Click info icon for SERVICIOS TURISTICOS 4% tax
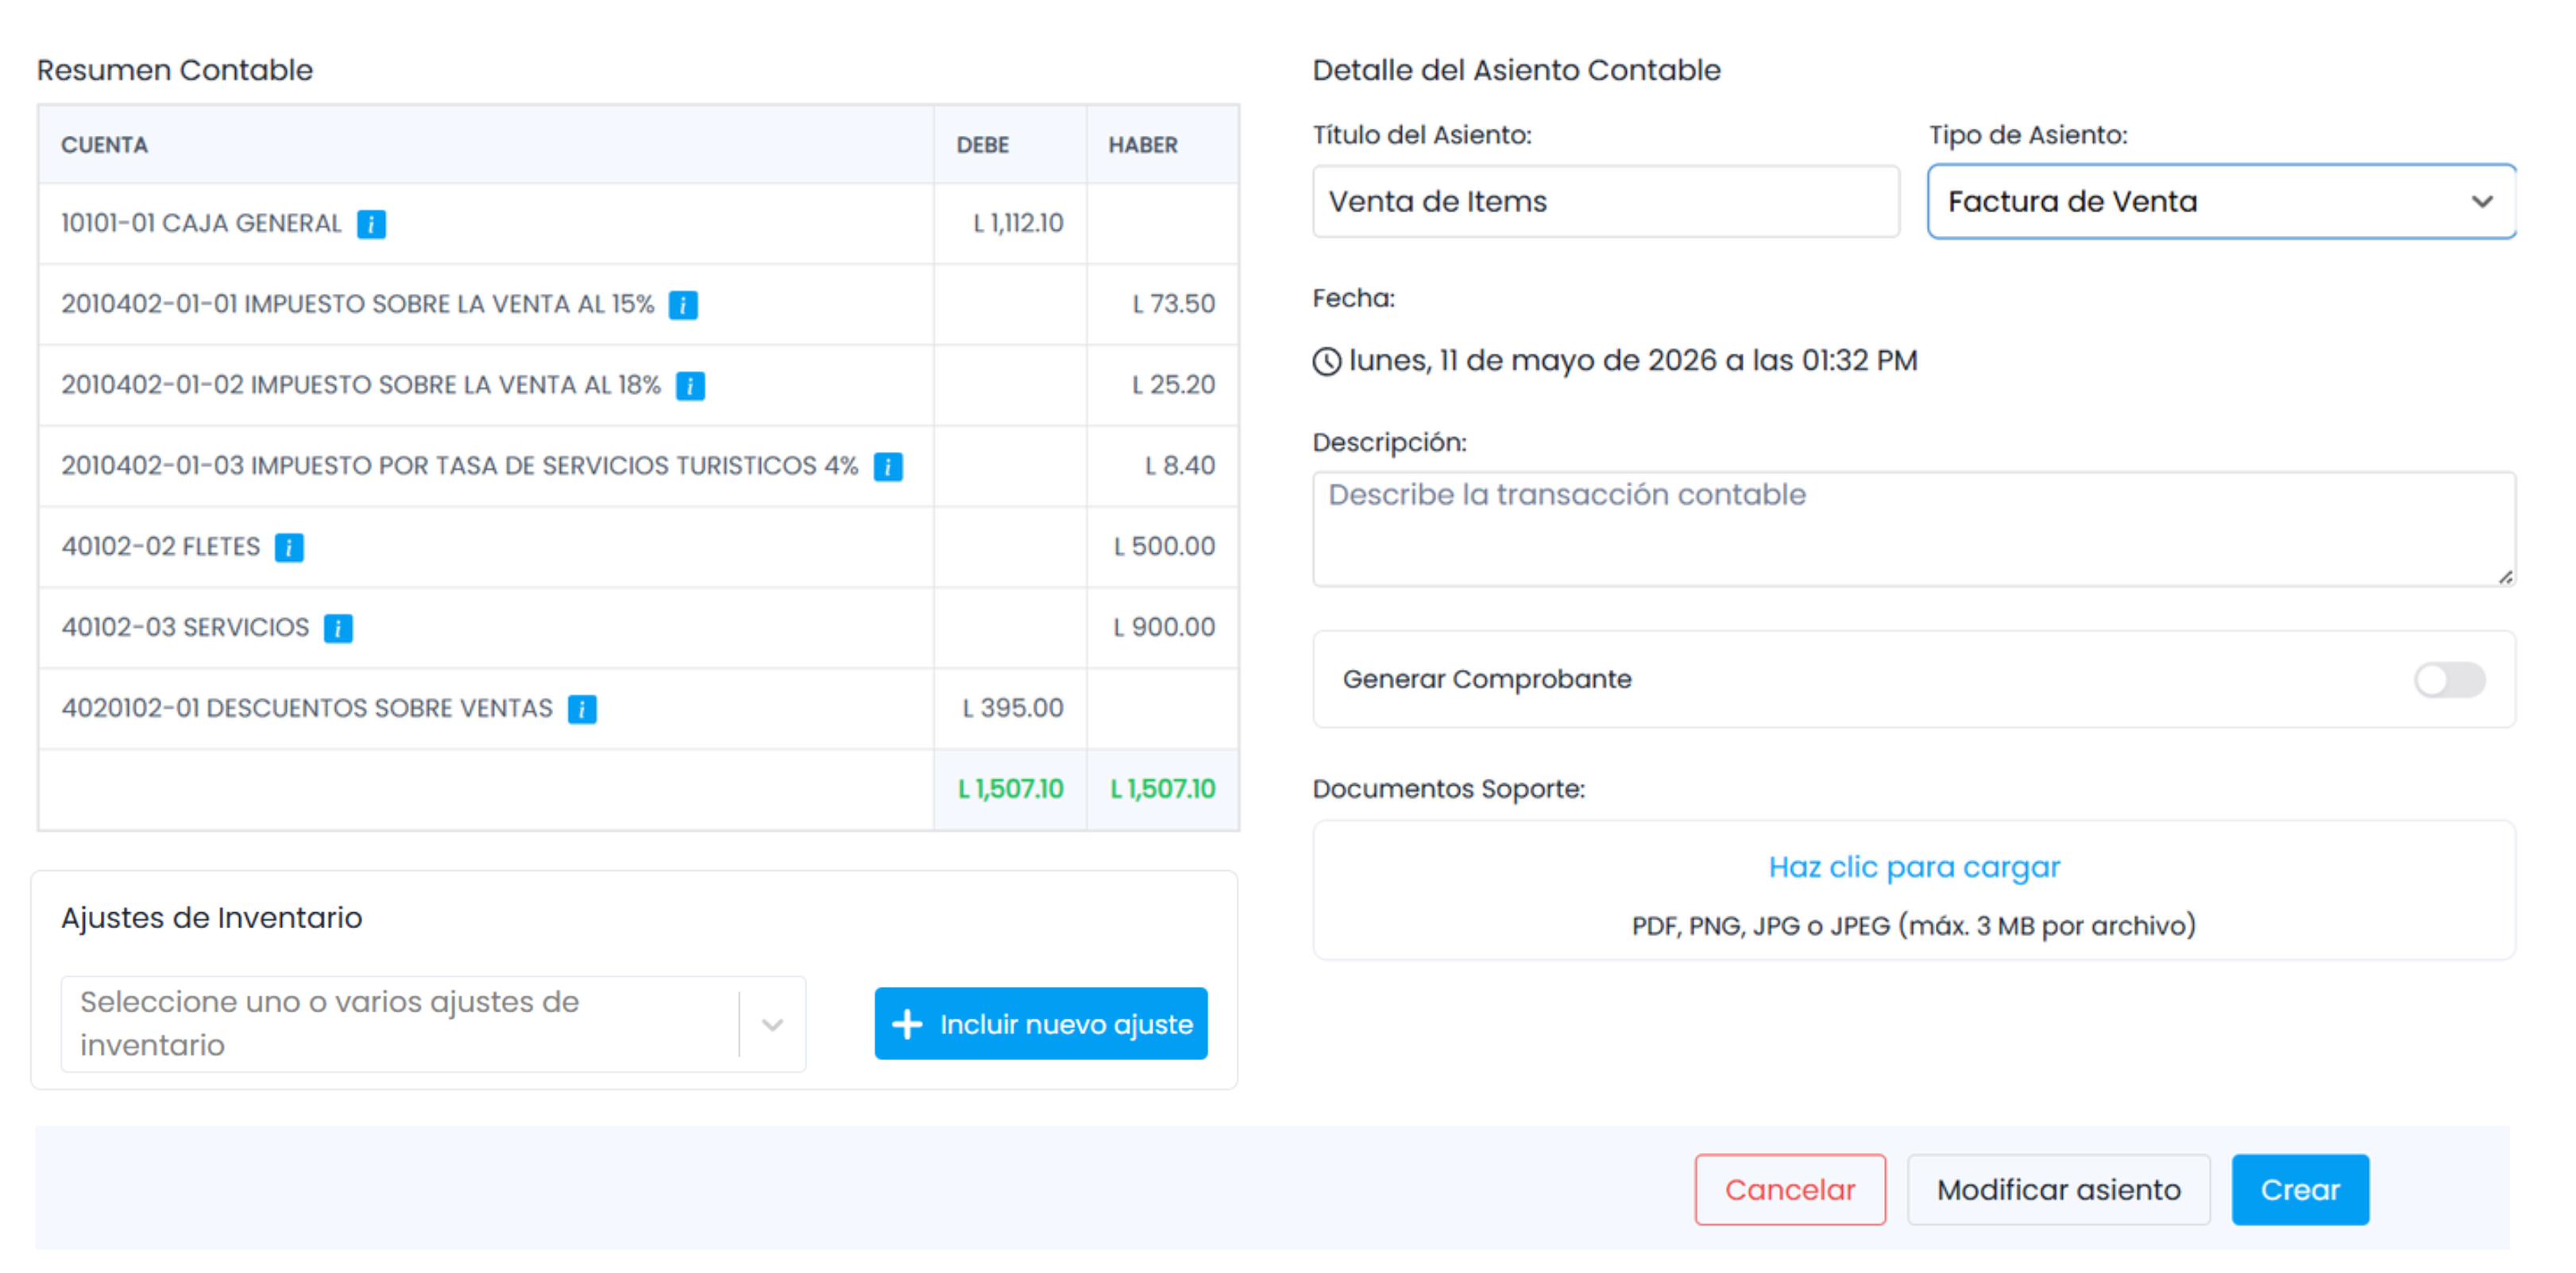The width and height of the screenshot is (2576, 1273). (888, 467)
